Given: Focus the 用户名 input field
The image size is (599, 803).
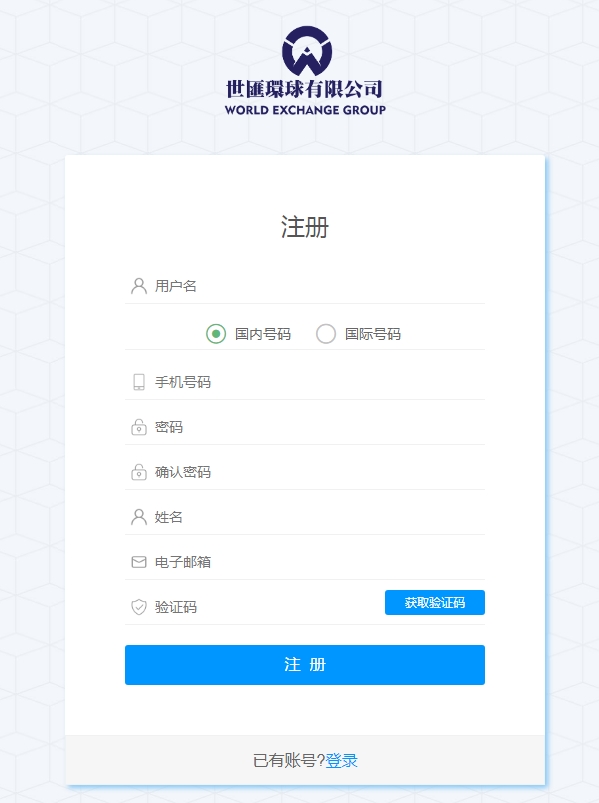Looking at the screenshot, I should (305, 286).
